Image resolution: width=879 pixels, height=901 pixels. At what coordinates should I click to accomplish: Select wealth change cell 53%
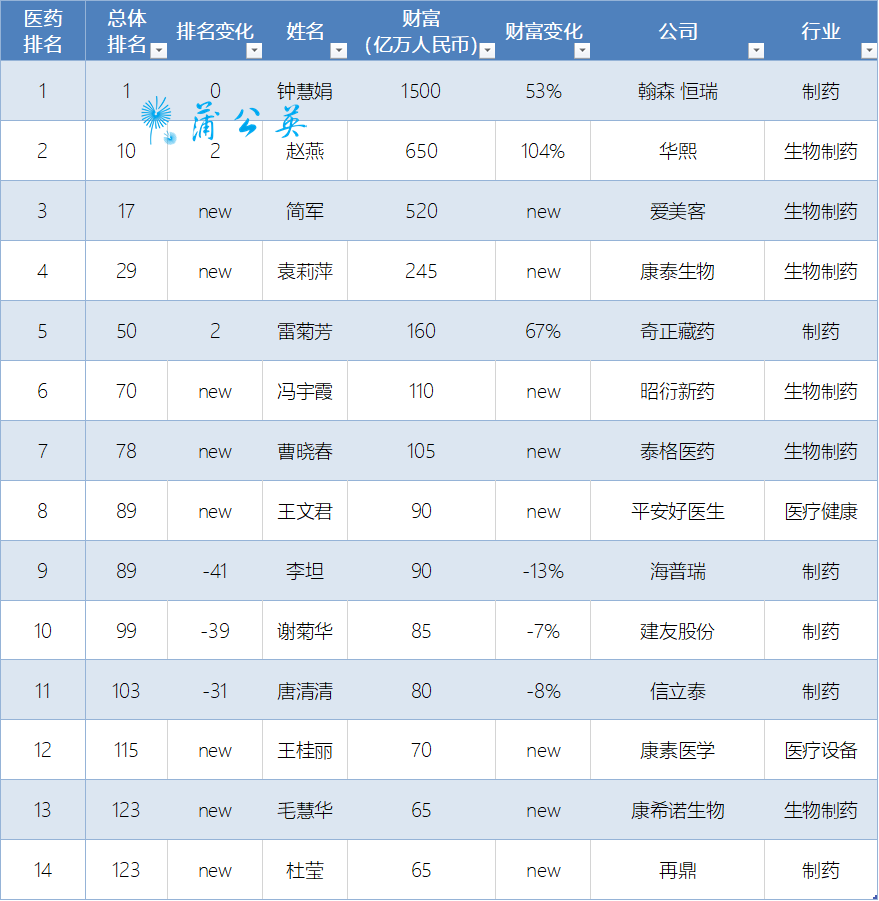click(x=543, y=91)
